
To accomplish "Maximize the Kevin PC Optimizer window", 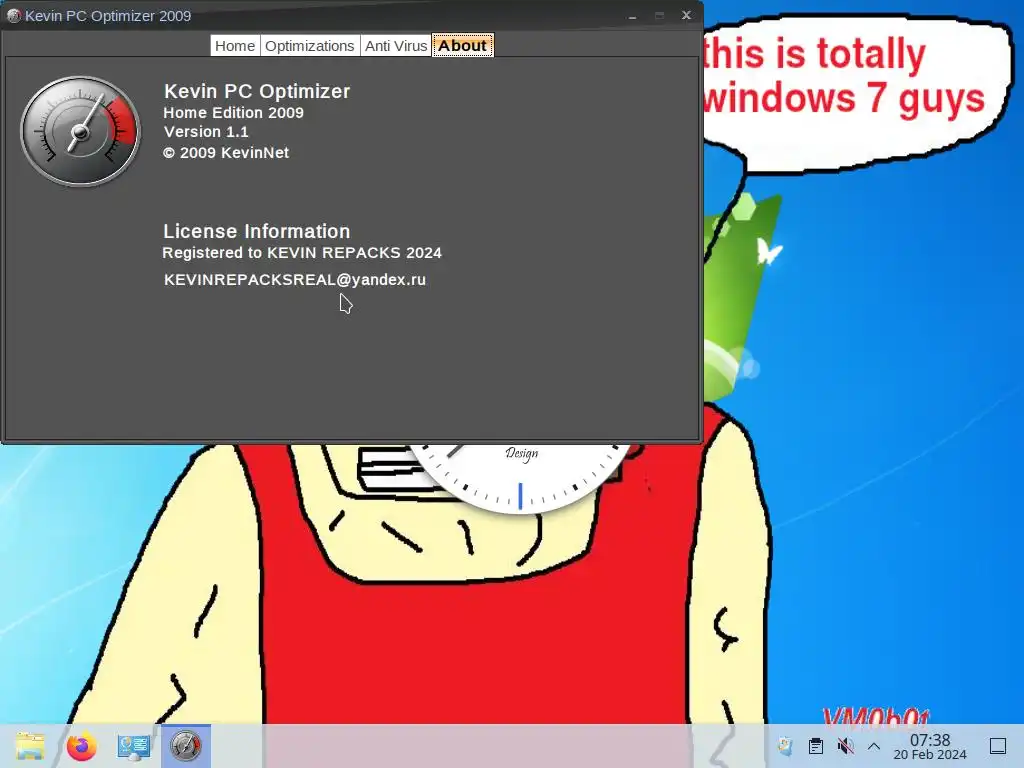I will click(x=659, y=16).
